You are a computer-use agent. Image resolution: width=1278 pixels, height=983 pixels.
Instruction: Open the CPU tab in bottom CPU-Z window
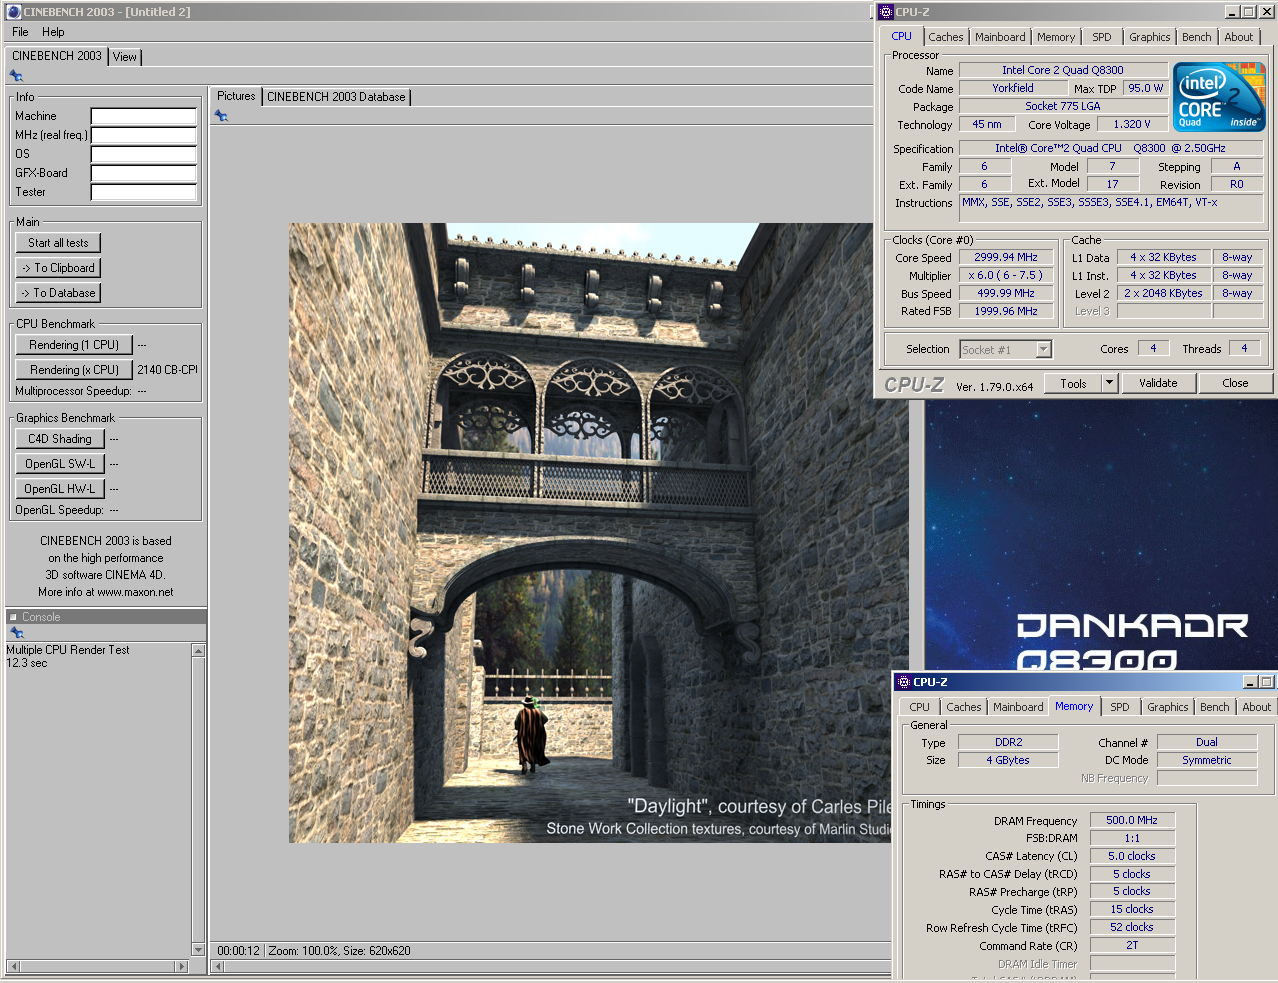919,707
